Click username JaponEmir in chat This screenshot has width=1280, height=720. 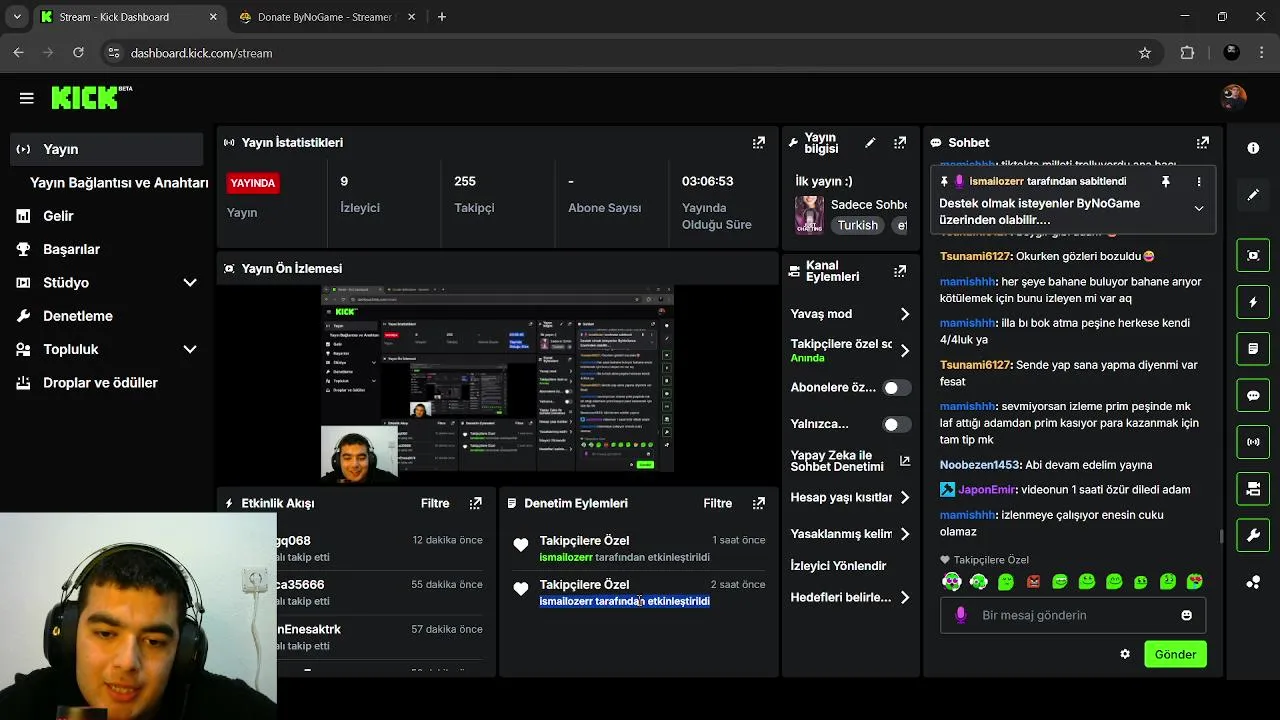click(x=987, y=490)
